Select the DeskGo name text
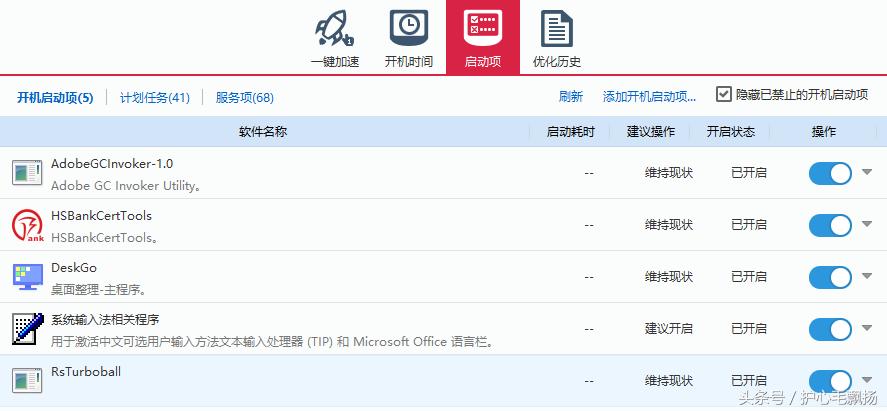 click(74, 268)
